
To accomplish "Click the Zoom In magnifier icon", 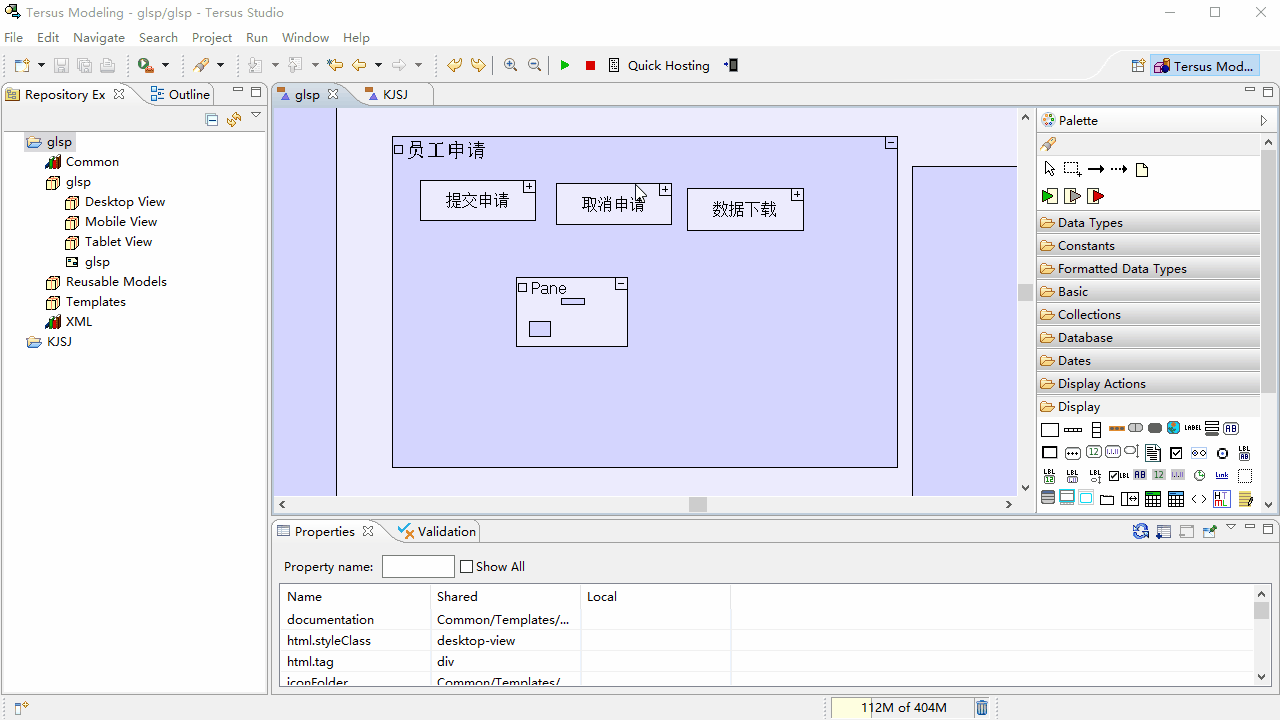I will click(x=511, y=65).
